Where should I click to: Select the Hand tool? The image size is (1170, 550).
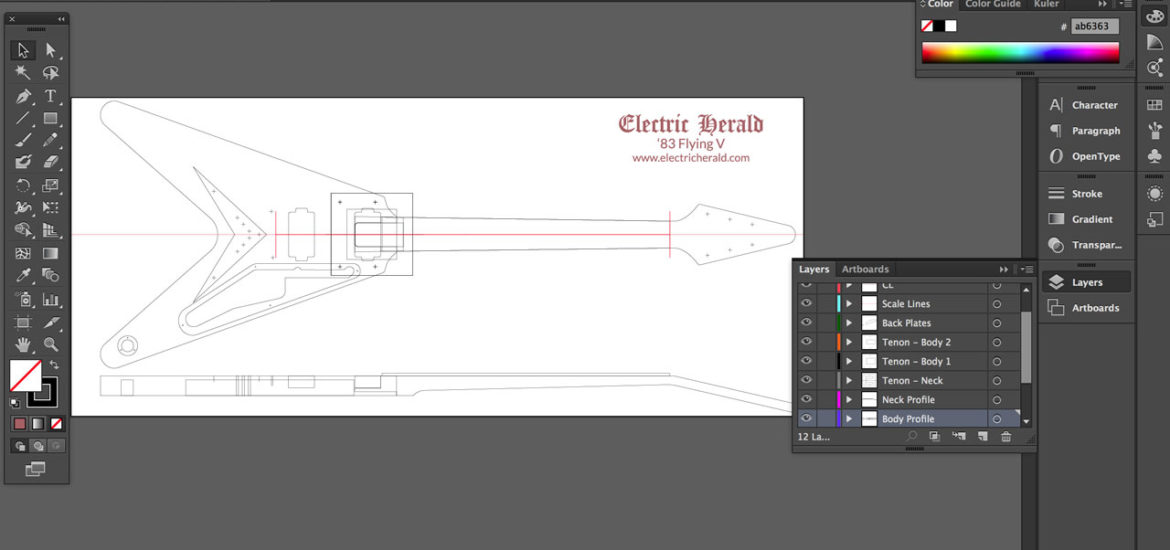tap(23, 344)
